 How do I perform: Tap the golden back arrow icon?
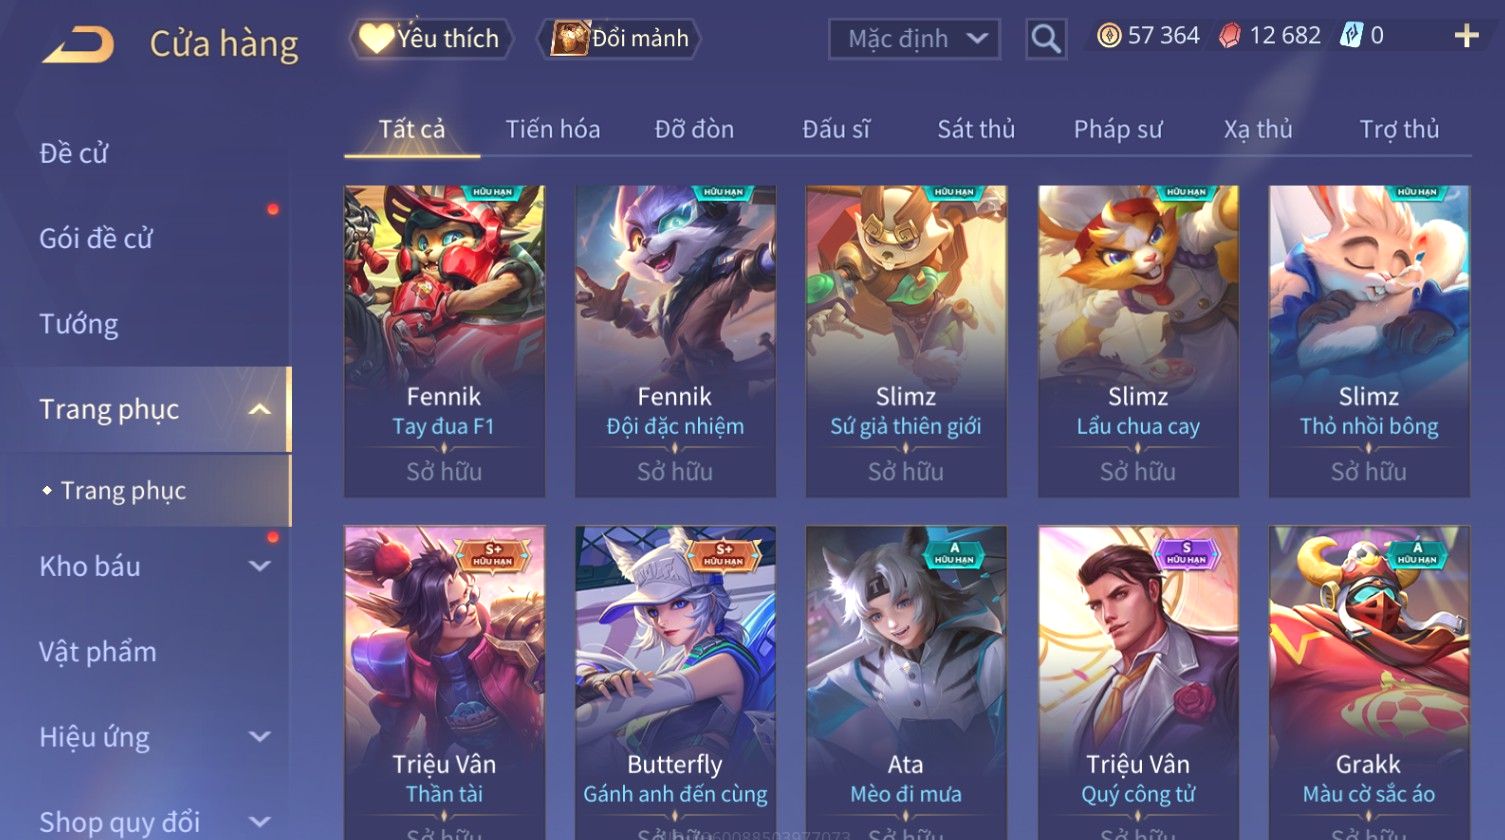[78, 44]
